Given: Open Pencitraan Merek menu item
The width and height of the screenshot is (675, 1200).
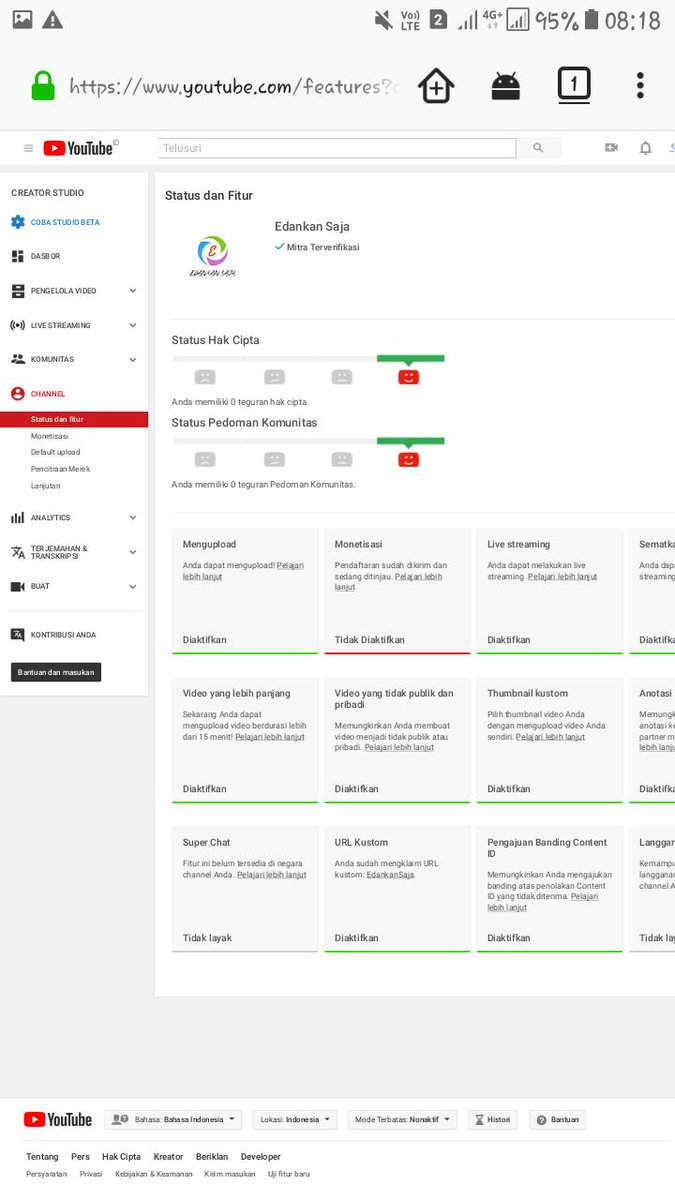Looking at the screenshot, I should coord(60,469).
